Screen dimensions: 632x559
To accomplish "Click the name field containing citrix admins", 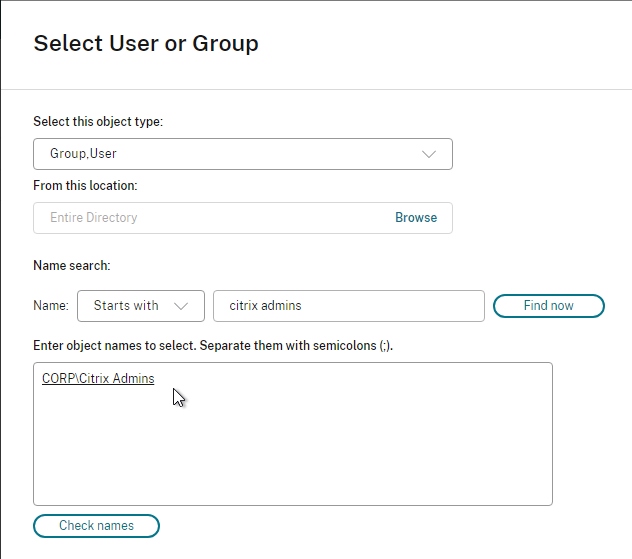I will (349, 306).
